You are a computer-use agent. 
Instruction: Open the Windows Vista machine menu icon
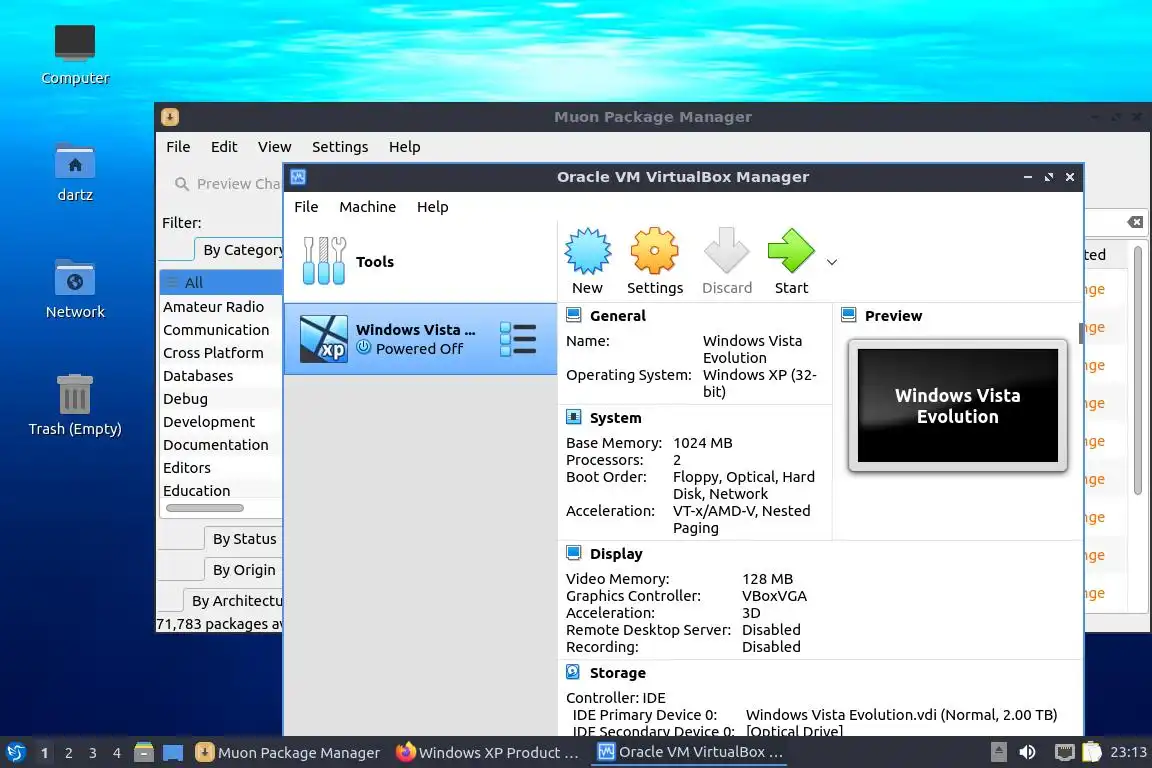click(518, 339)
